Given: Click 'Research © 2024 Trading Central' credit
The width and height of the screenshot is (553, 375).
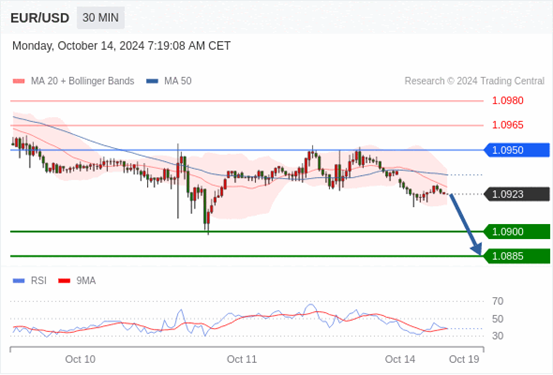Looking at the screenshot, I should tap(474, 81).
